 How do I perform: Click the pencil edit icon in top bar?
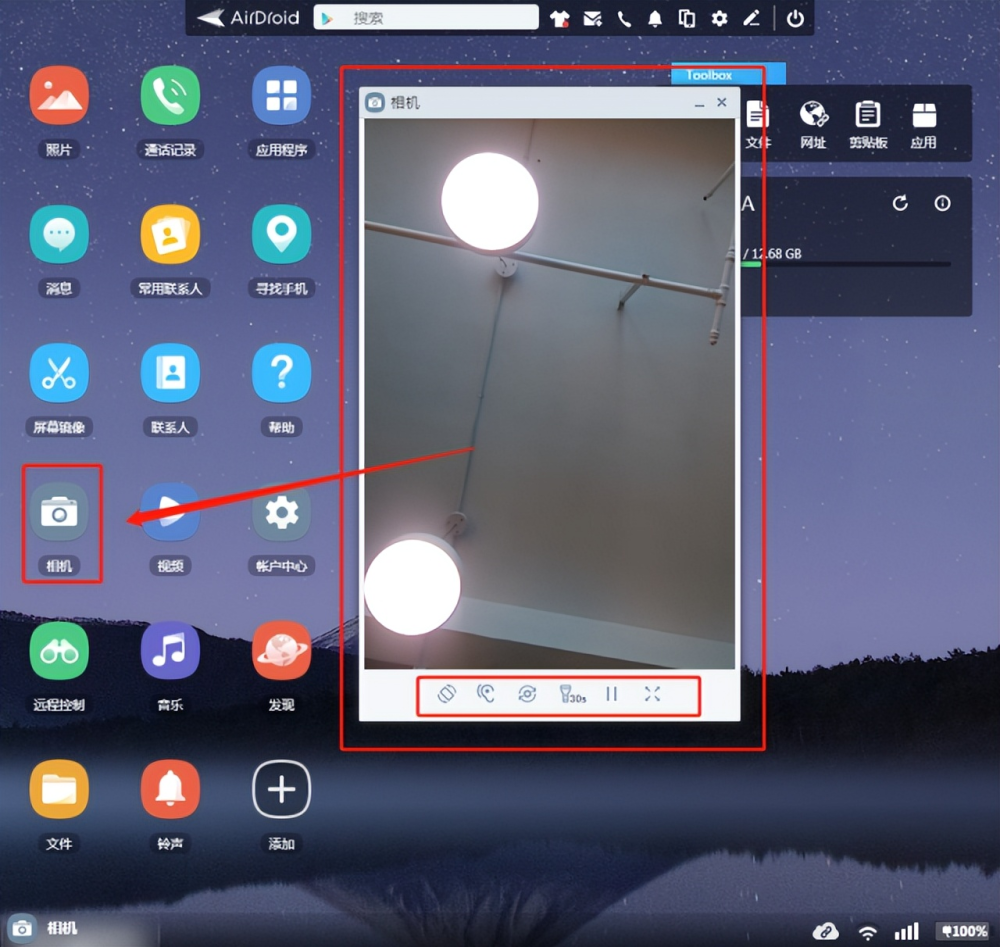[x=751, y=18]
